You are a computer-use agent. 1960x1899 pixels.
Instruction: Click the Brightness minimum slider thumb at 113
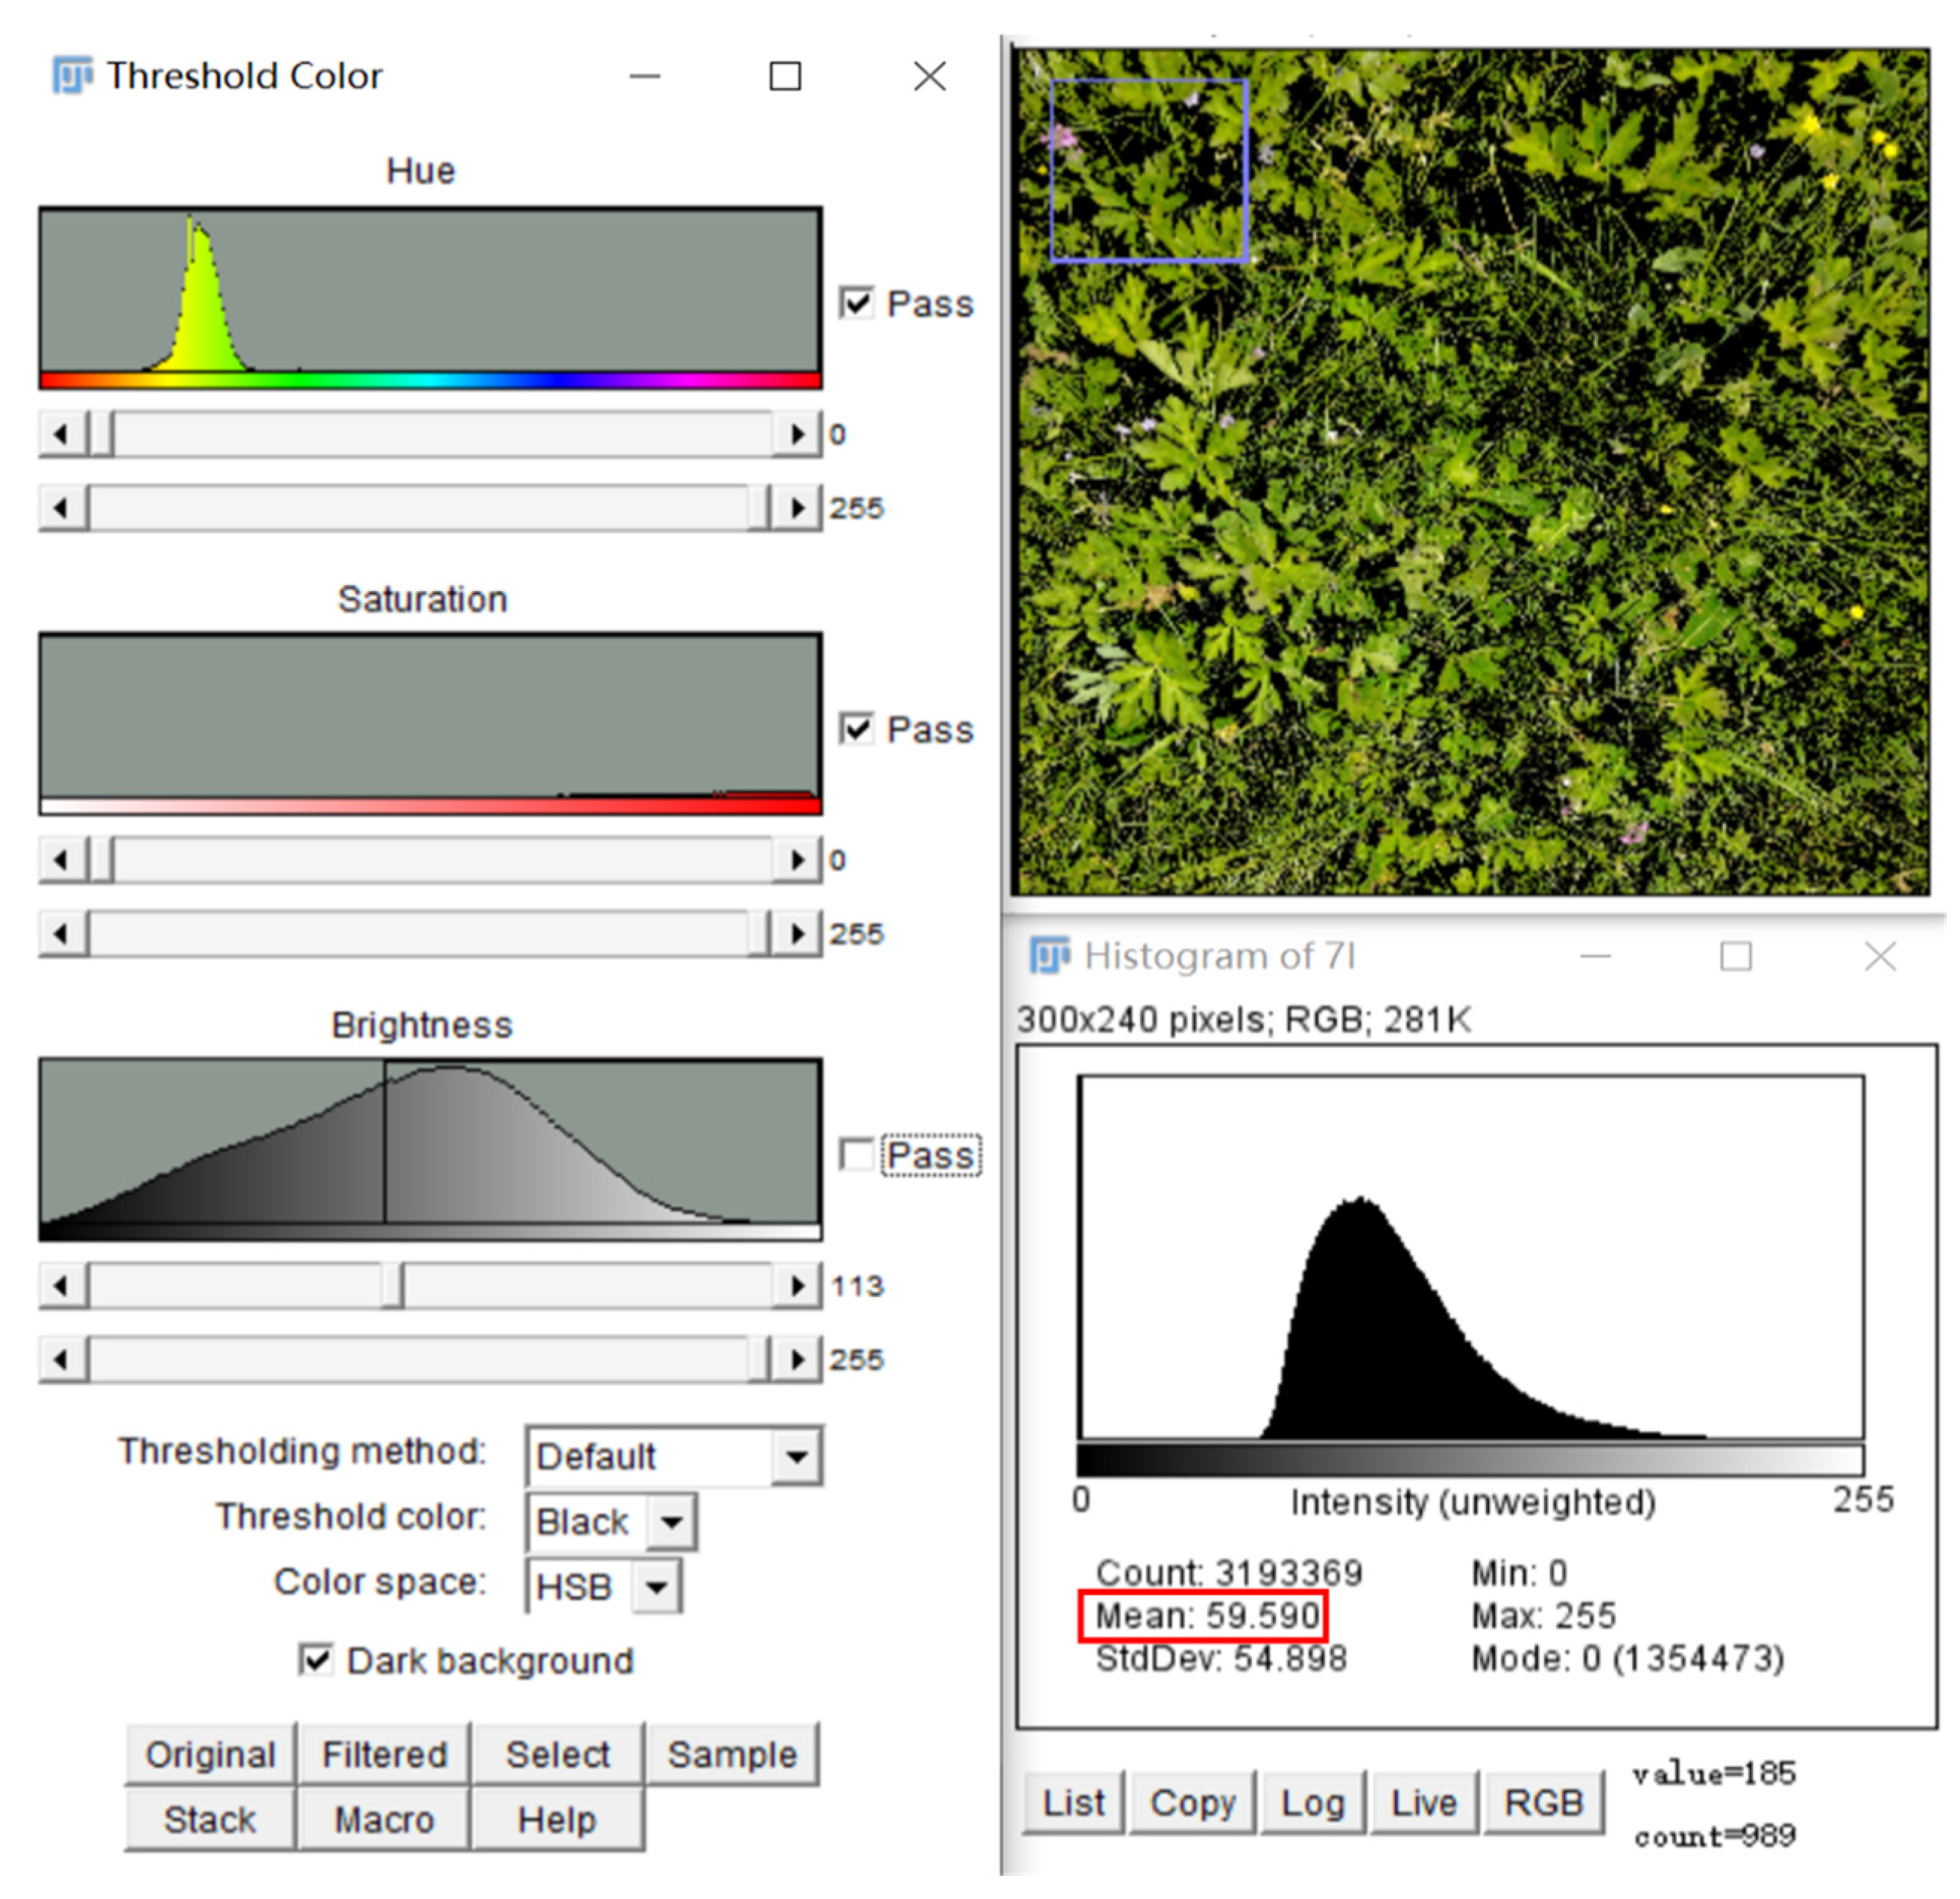pos(393,1286)
